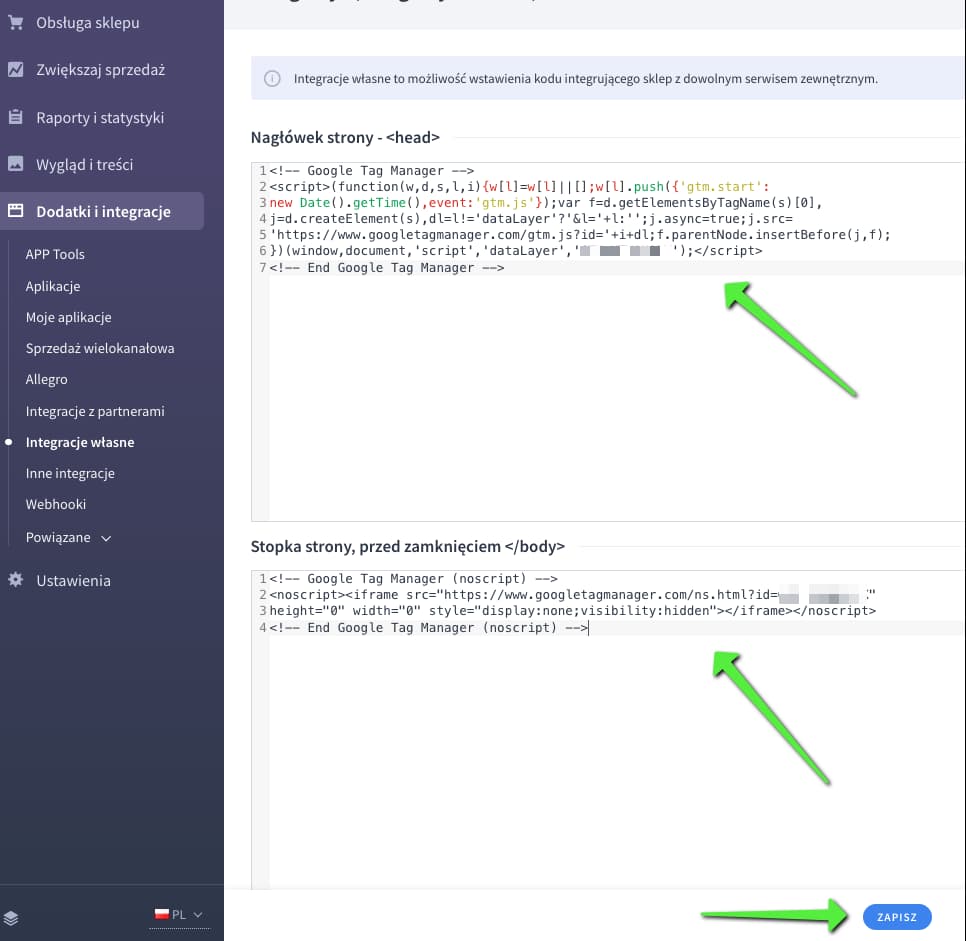
Task: Open Moje aplikacje
Action: pos(68,317)
